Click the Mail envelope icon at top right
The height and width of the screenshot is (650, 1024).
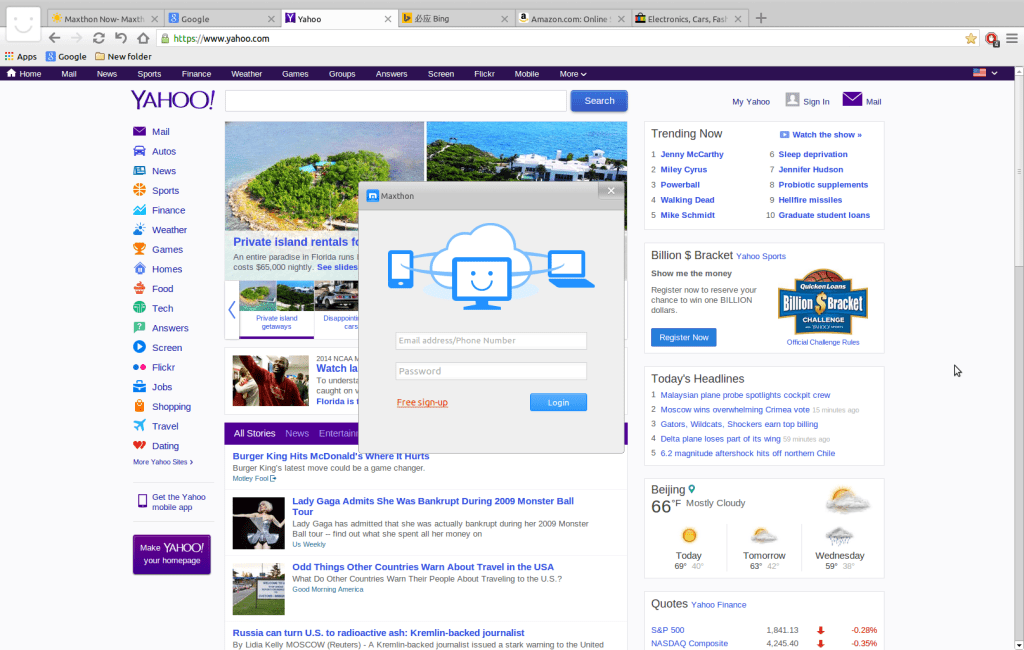pos(852,100)
